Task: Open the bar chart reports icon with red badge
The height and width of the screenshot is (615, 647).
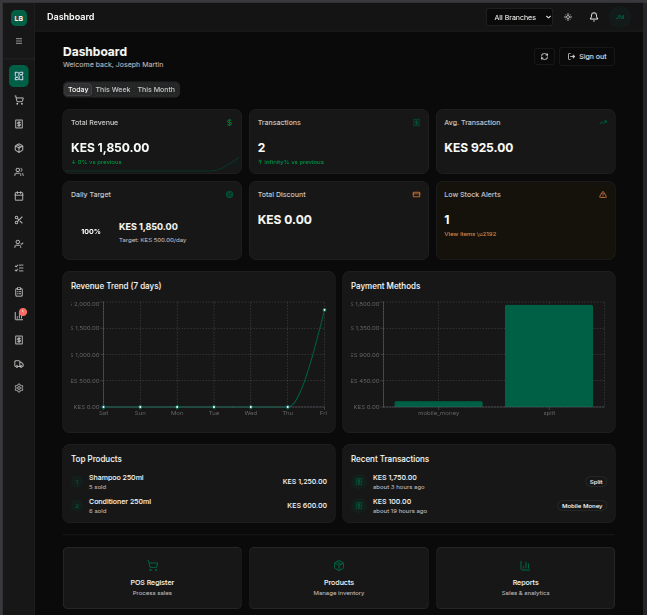Action: [19, 316]
